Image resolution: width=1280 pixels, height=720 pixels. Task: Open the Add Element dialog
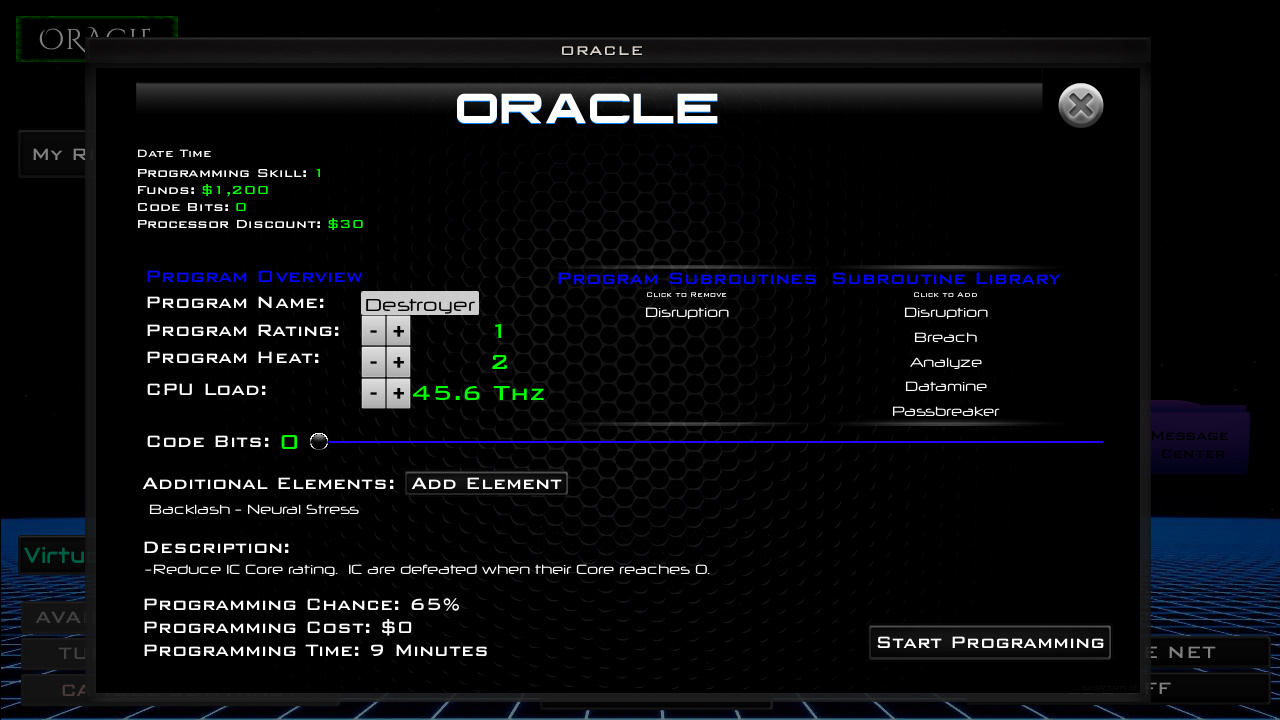coord(486,483)
